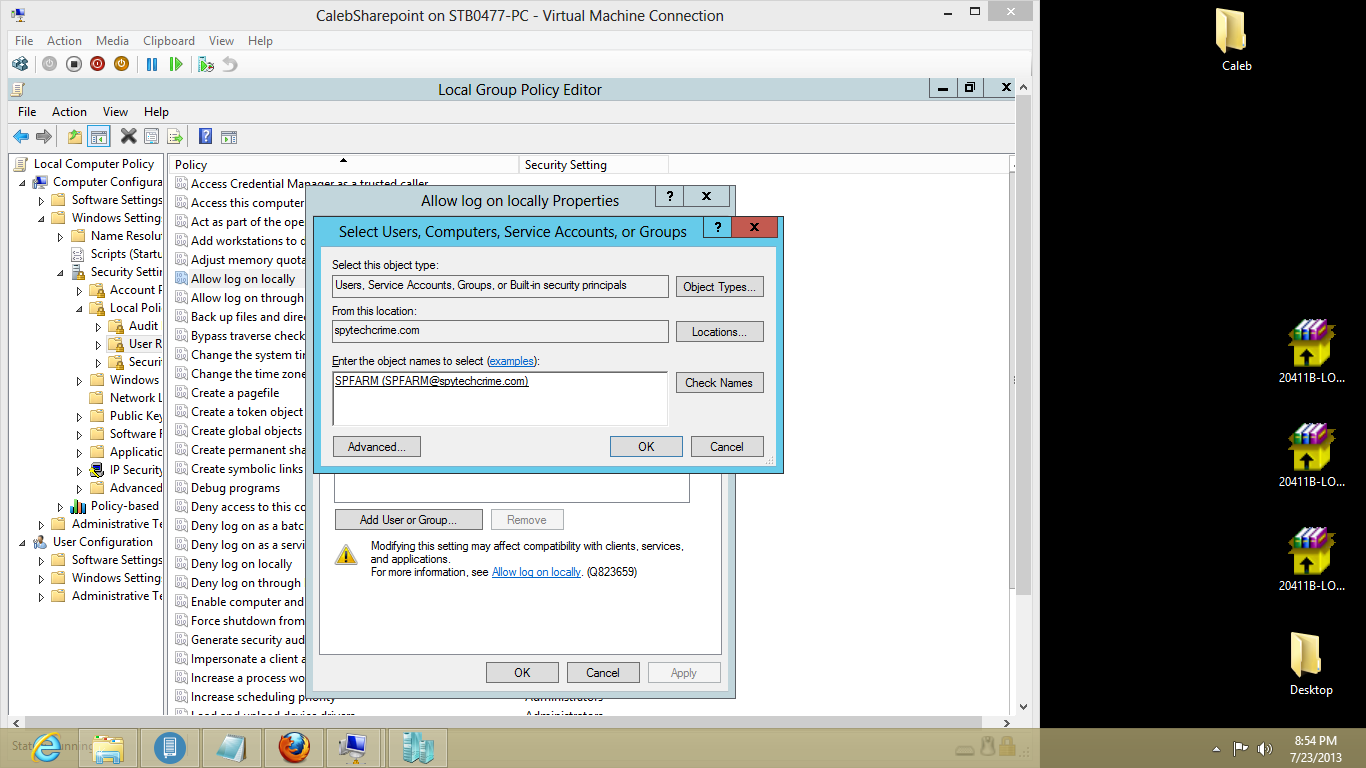
Task: Click the blue Back arrow in Group Policy toolbar
Action: 21,137
